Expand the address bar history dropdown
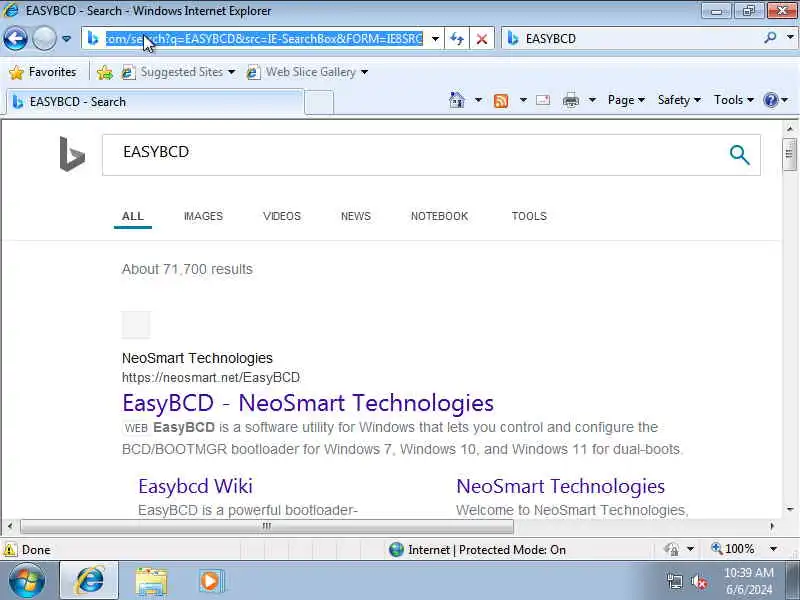The image size is (800, 600). [x=435, y=39]
